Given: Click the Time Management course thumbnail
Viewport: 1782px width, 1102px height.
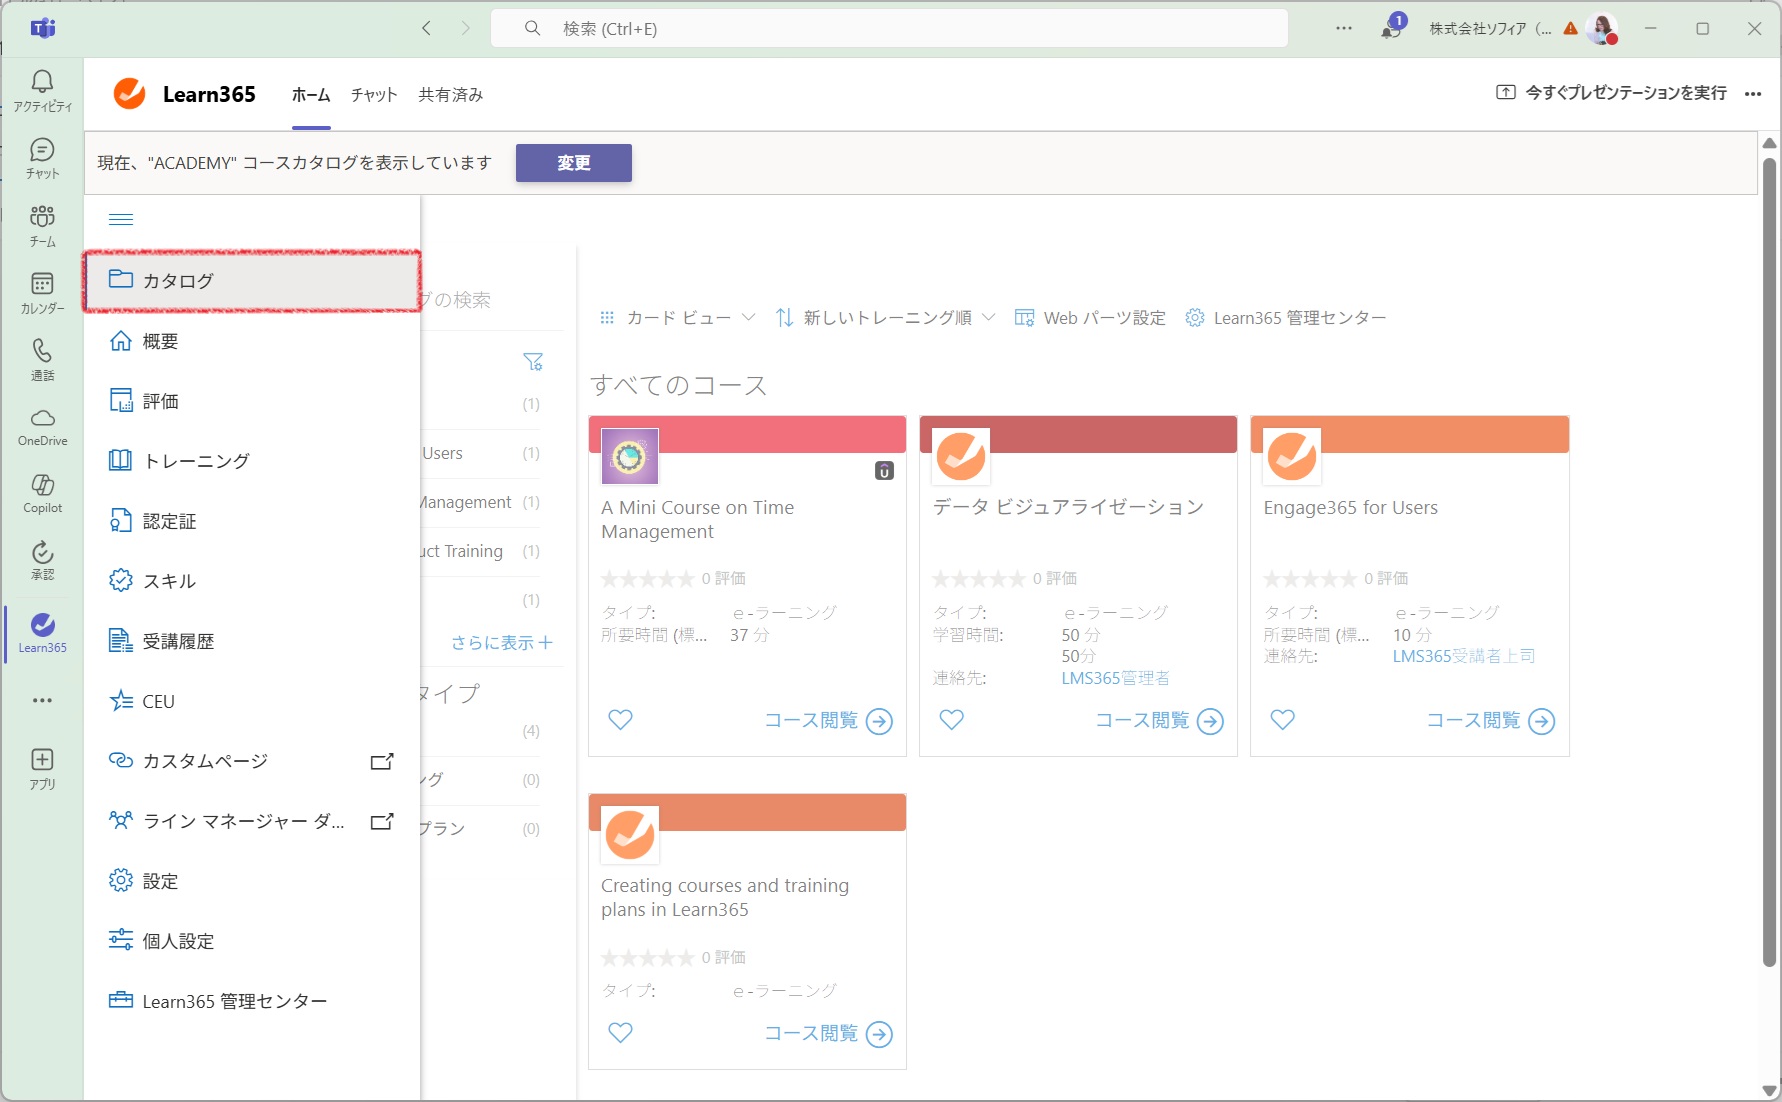Looking at the screenshot, I should pos(629,457).
